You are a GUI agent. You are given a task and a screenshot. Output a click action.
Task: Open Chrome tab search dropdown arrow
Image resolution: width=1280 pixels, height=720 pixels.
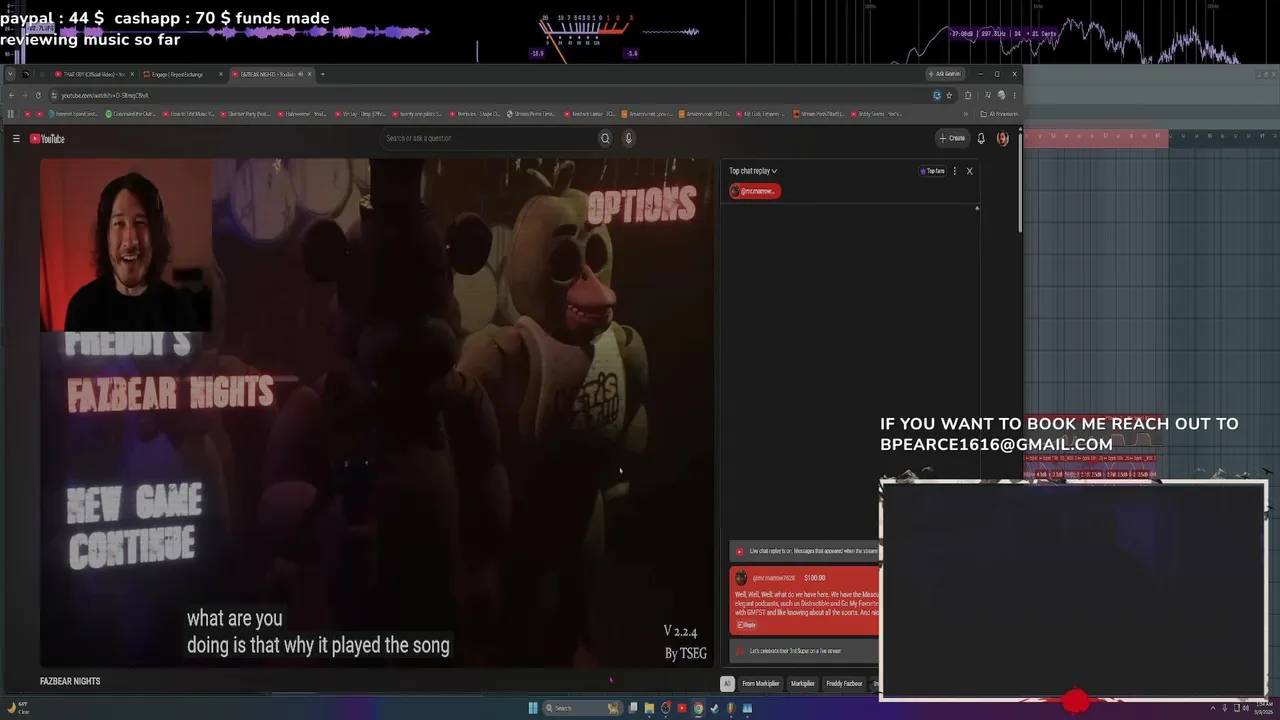click(9, 74)
